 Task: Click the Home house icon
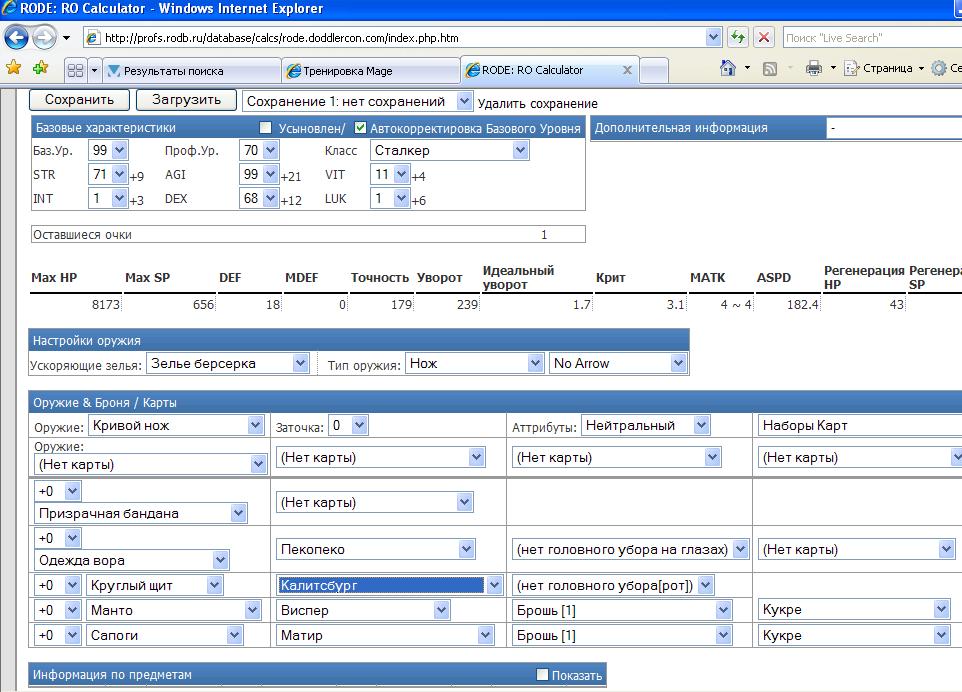(x=729, y=69)
